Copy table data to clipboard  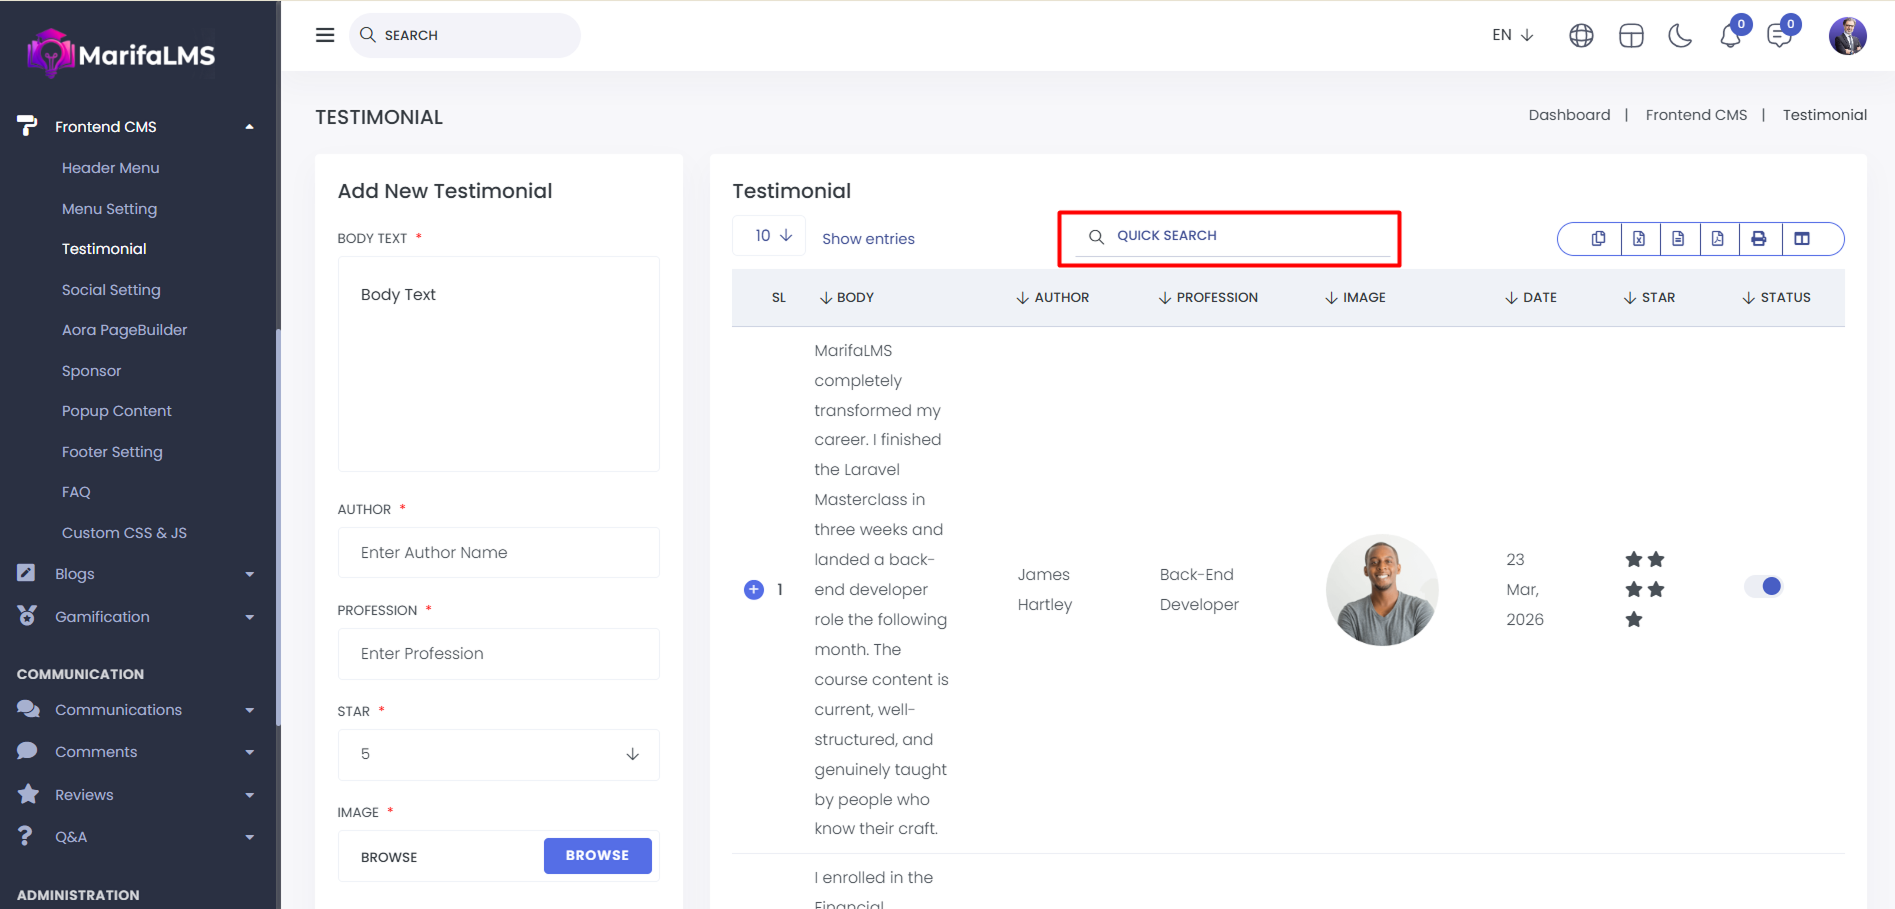[x=1598, y=239]
